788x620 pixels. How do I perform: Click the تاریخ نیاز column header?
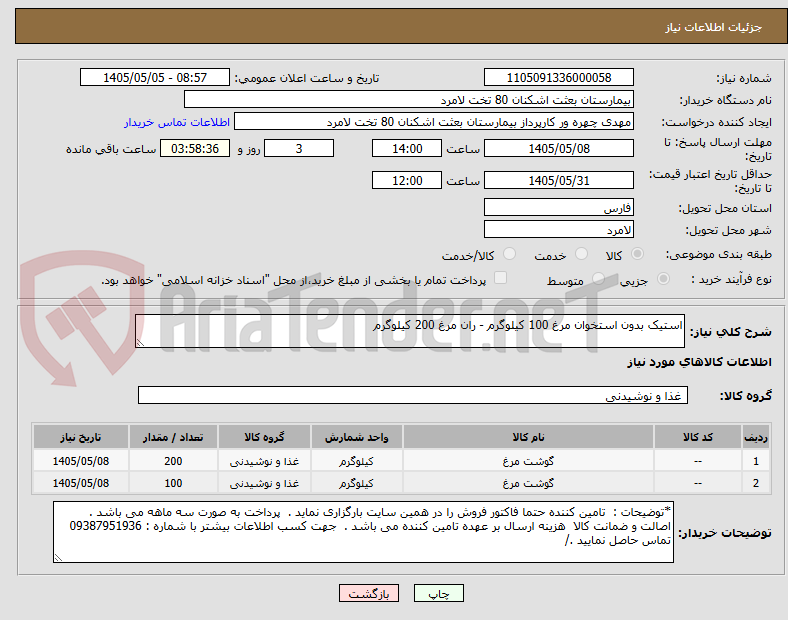pos(80,437)
